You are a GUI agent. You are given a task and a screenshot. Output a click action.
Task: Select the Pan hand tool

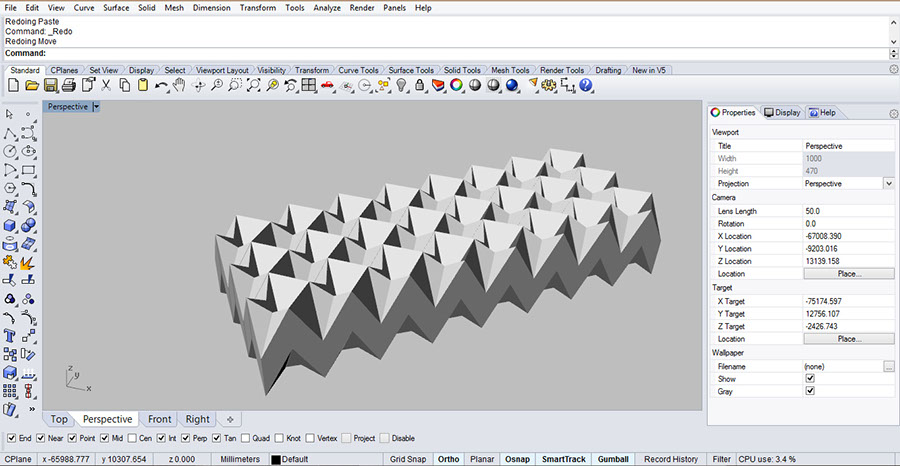(178, 86)
